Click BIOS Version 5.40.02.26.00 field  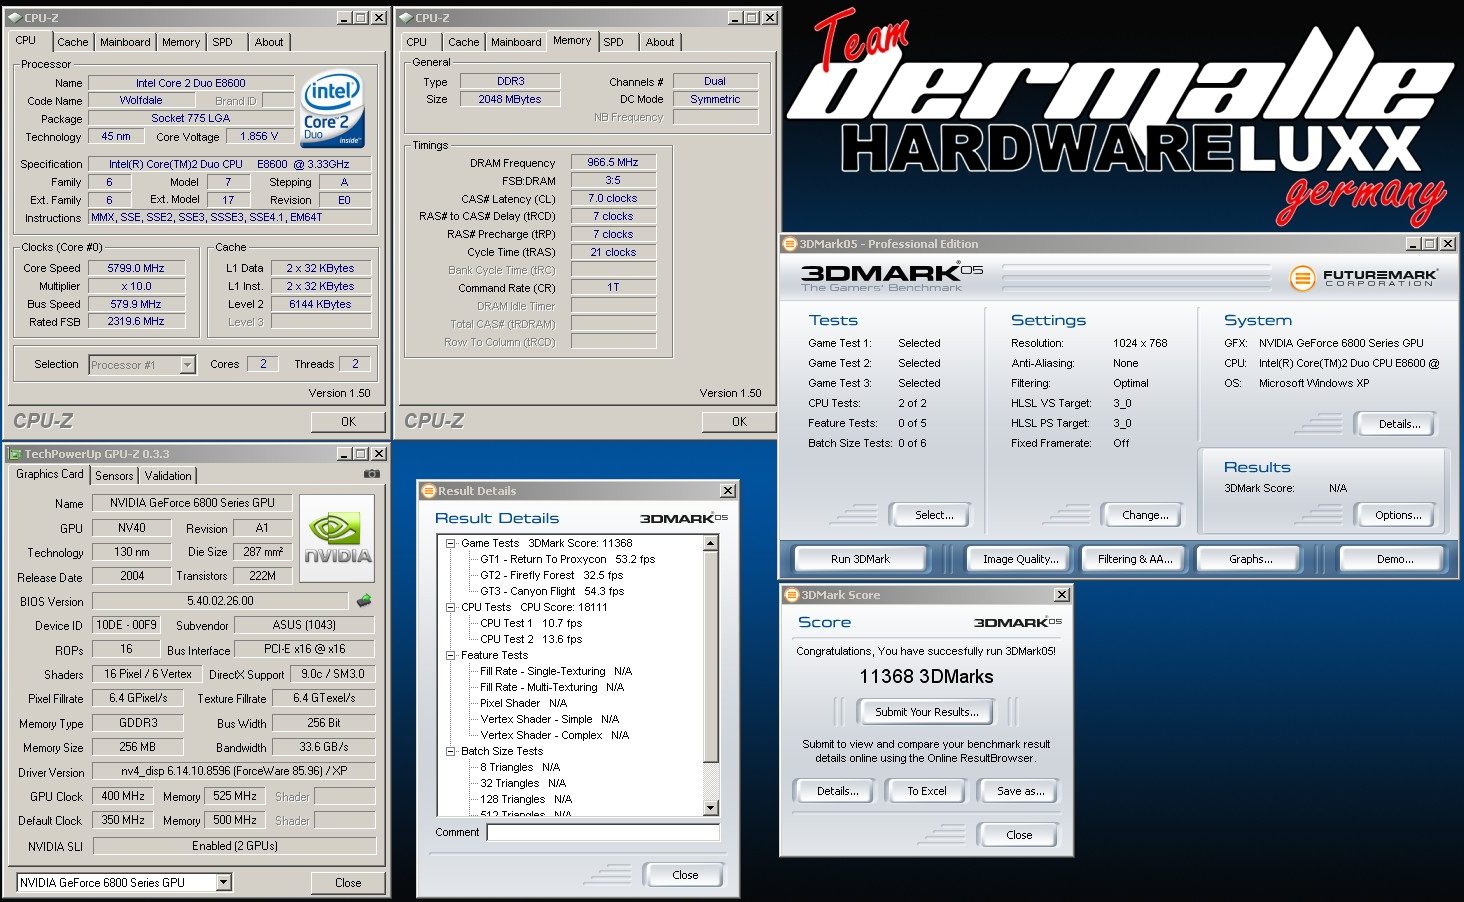[220, 601]
